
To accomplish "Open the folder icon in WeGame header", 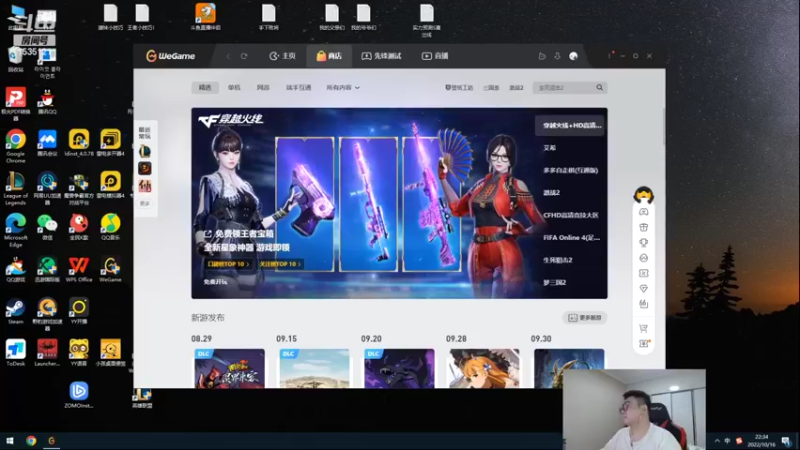I will [542, 56].
